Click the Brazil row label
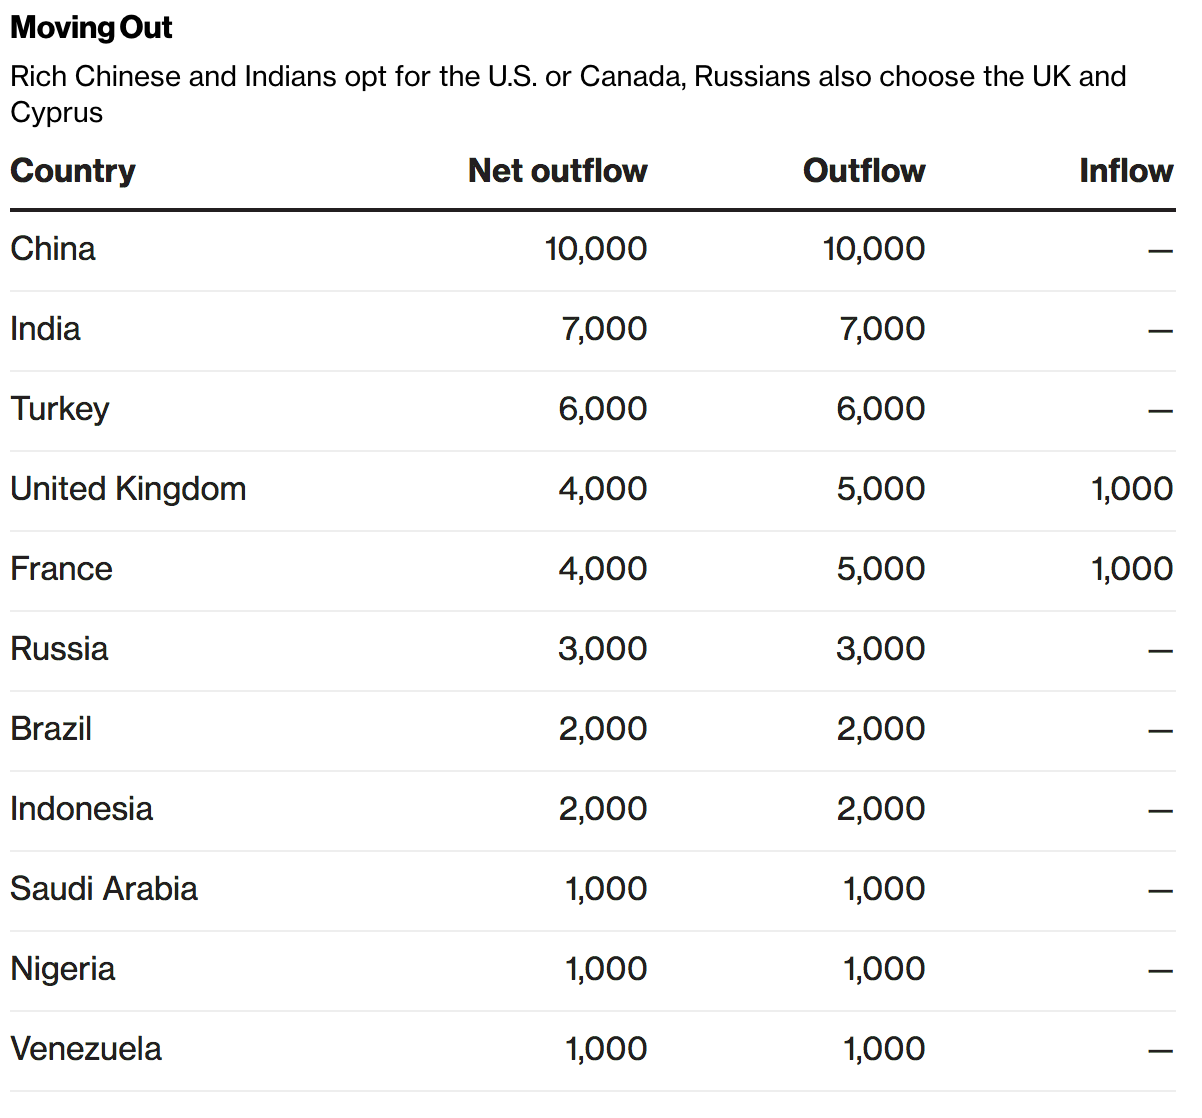This screenshot has height=1118, width=1202. [x=51, y=729]
